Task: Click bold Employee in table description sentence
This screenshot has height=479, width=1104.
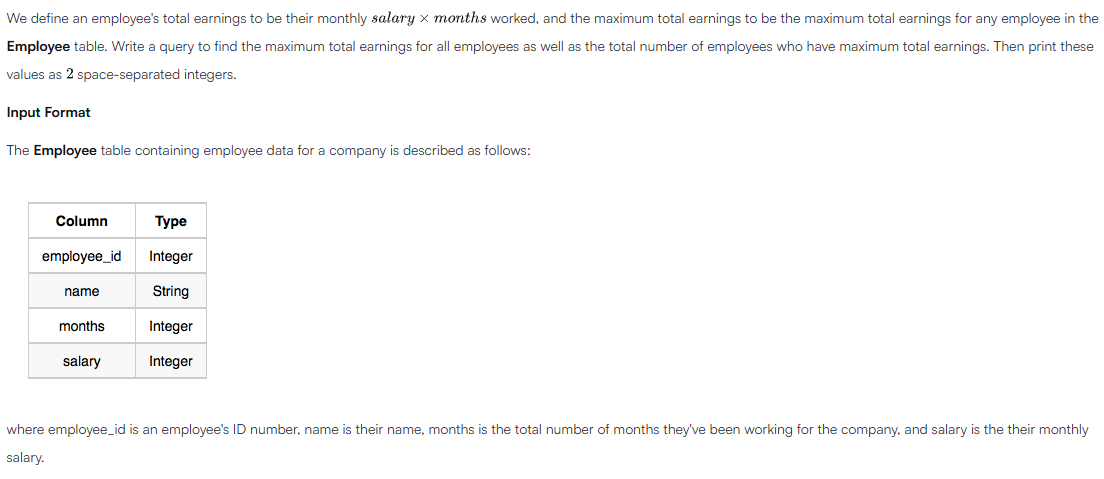Action: (65, 151)
